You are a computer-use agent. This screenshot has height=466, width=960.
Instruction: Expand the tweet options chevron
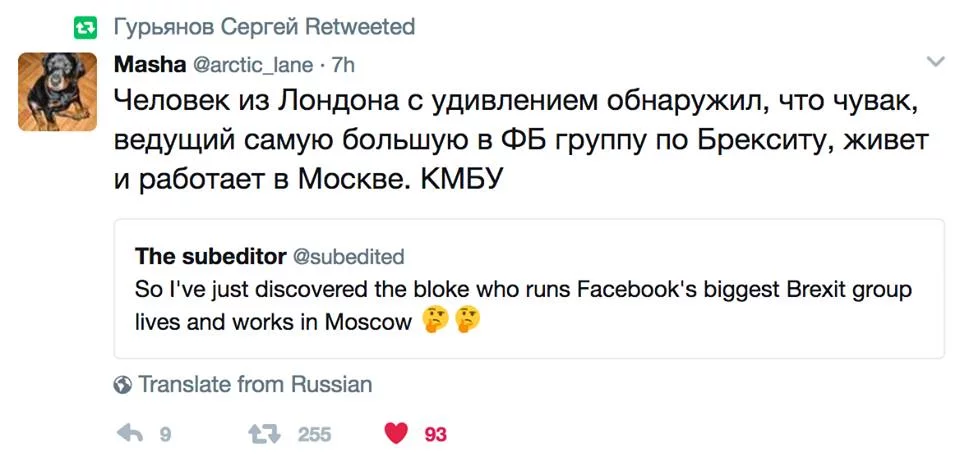tap(936, 63)
